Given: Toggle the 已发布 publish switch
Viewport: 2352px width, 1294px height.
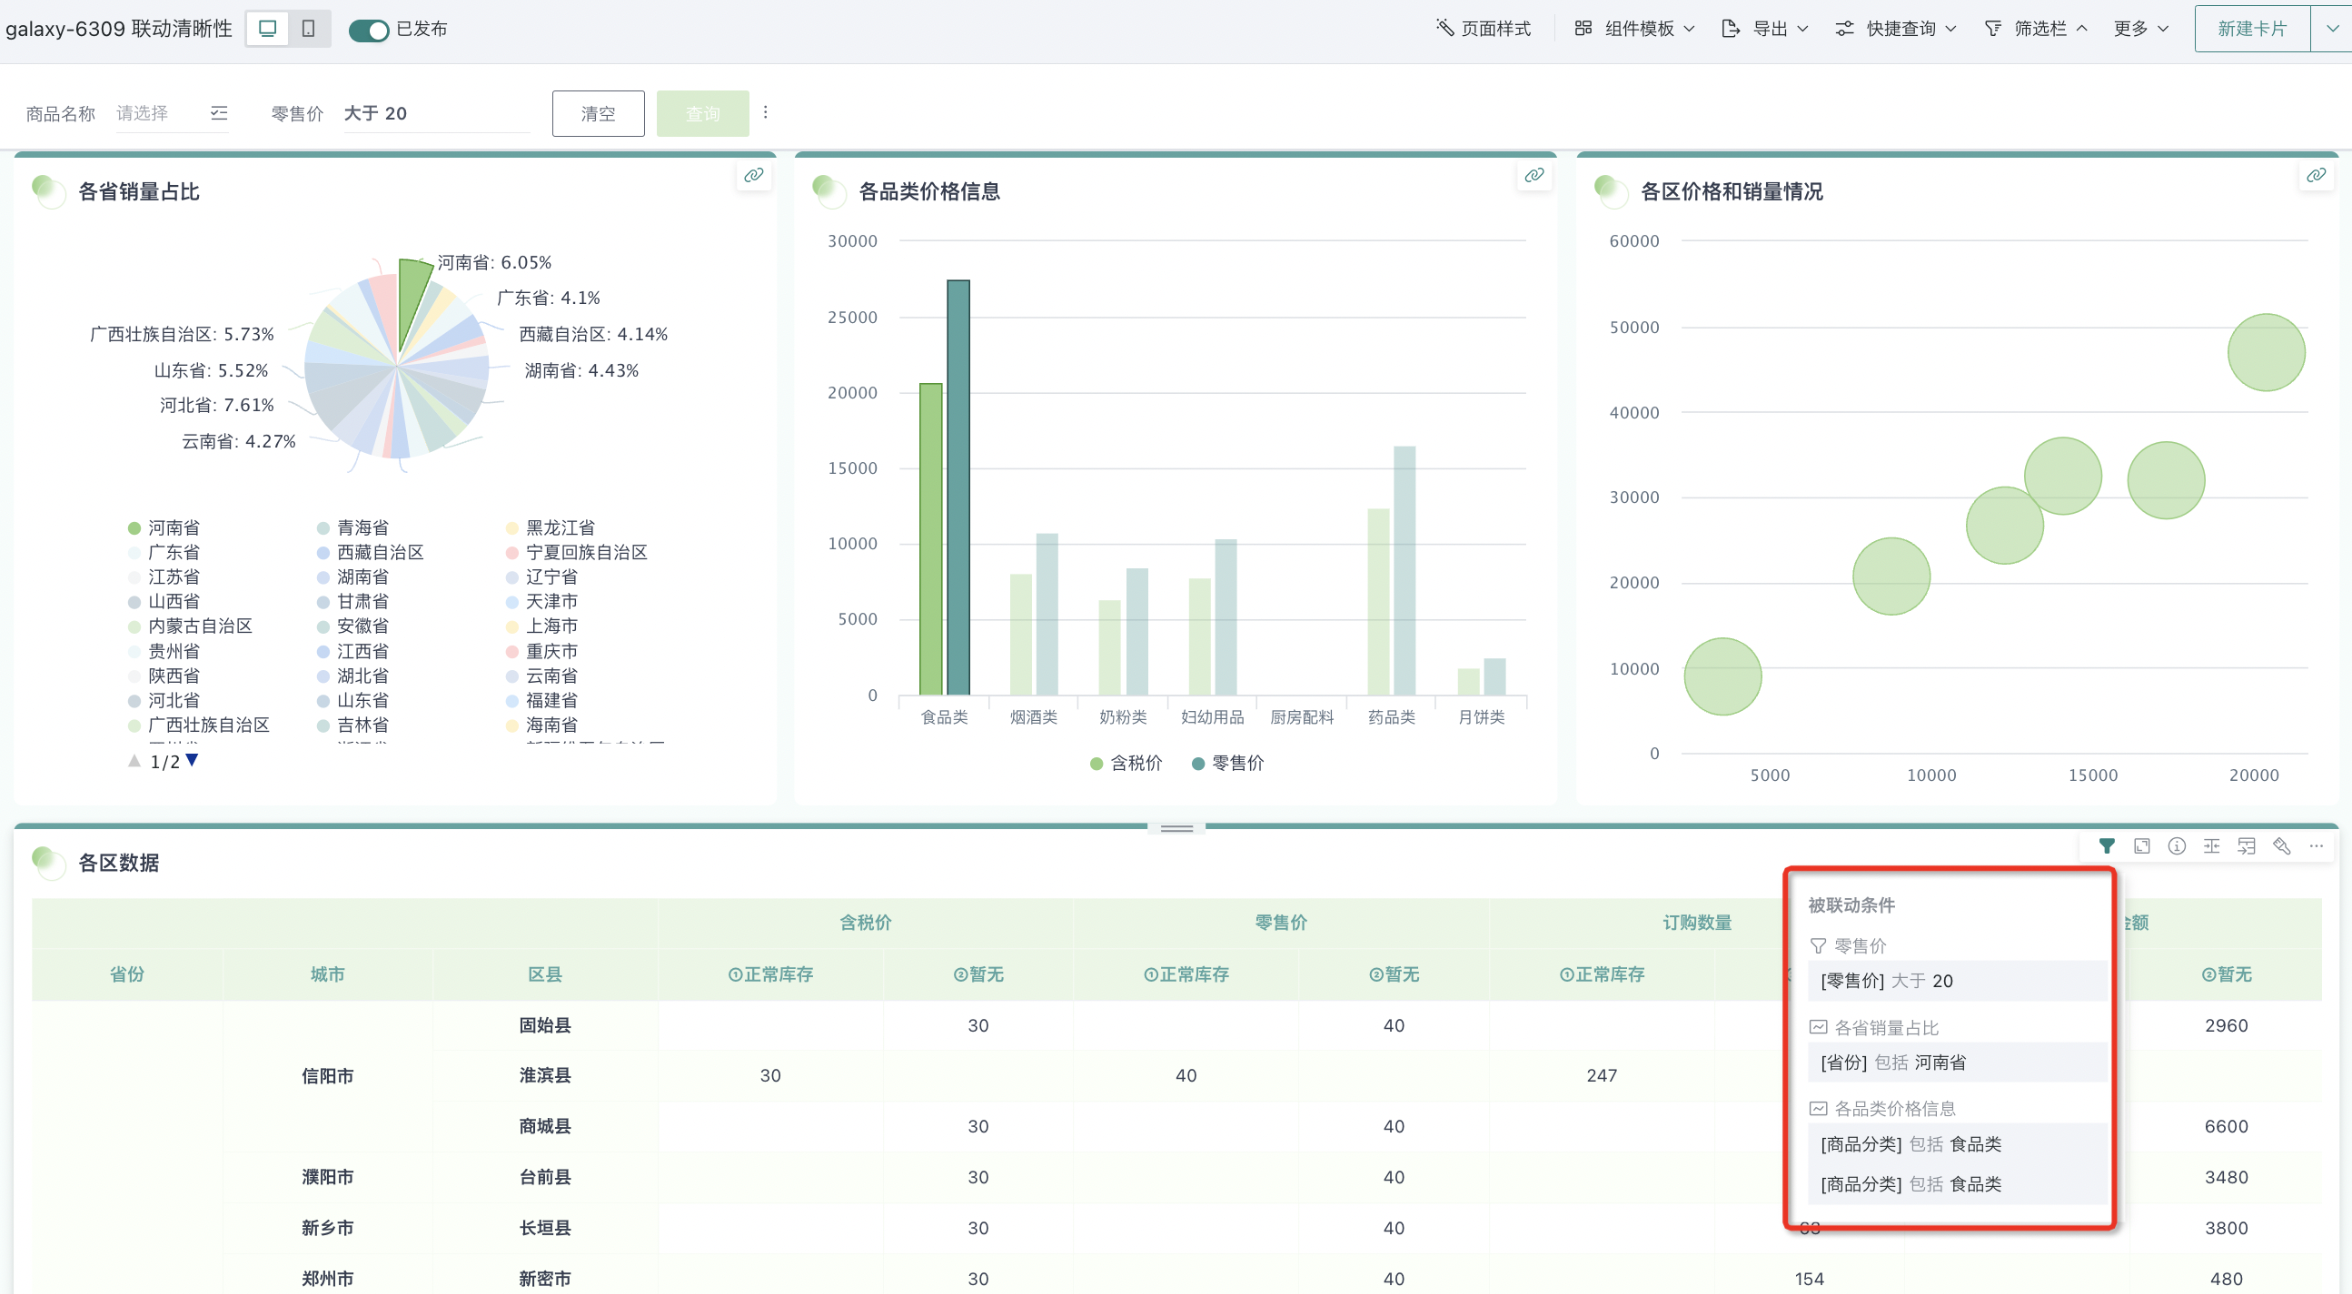Looking at the screenshot, I should (368, 30).
